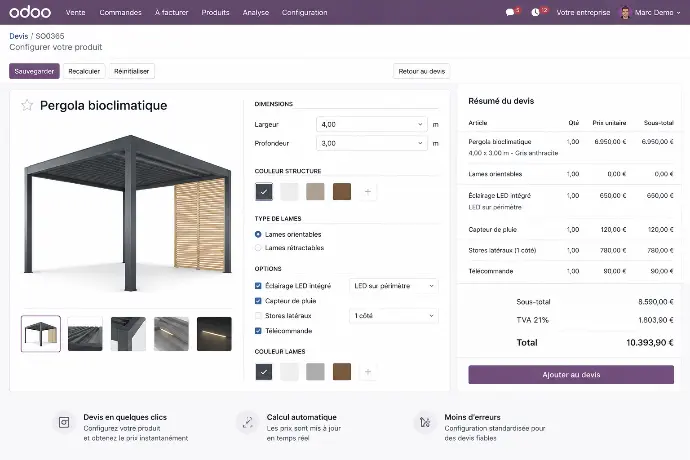Click Télécommande row in summary

[x=571, y=271]
